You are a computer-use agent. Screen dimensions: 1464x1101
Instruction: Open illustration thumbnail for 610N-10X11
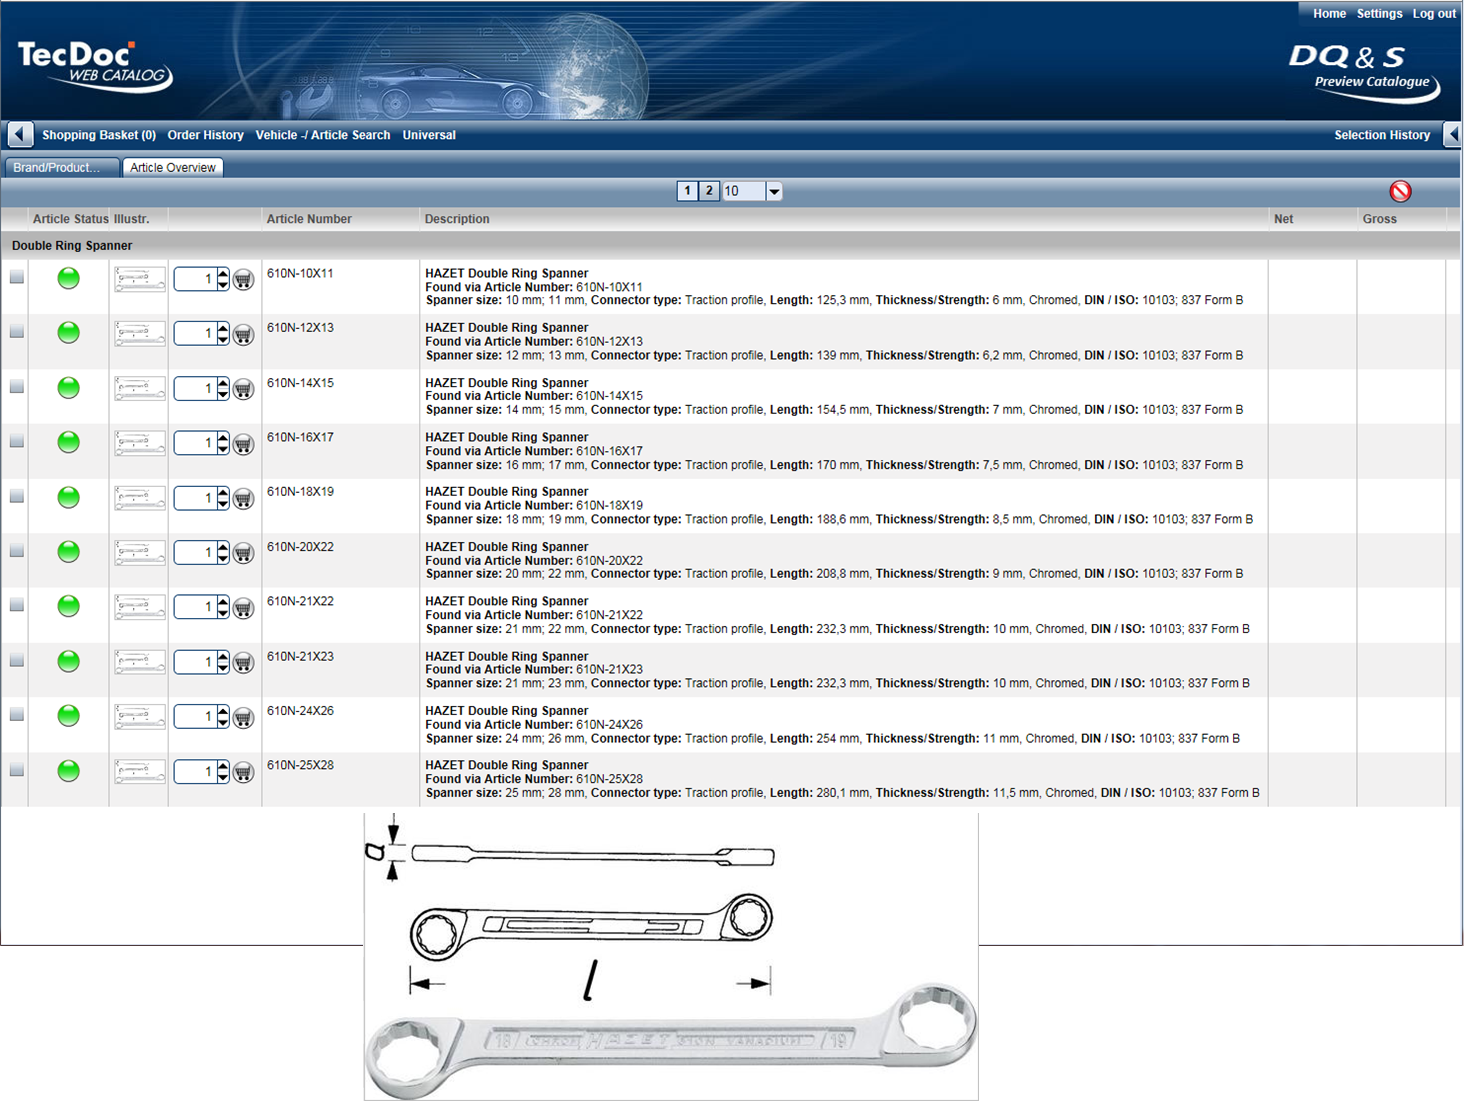[x=139, y=280]
